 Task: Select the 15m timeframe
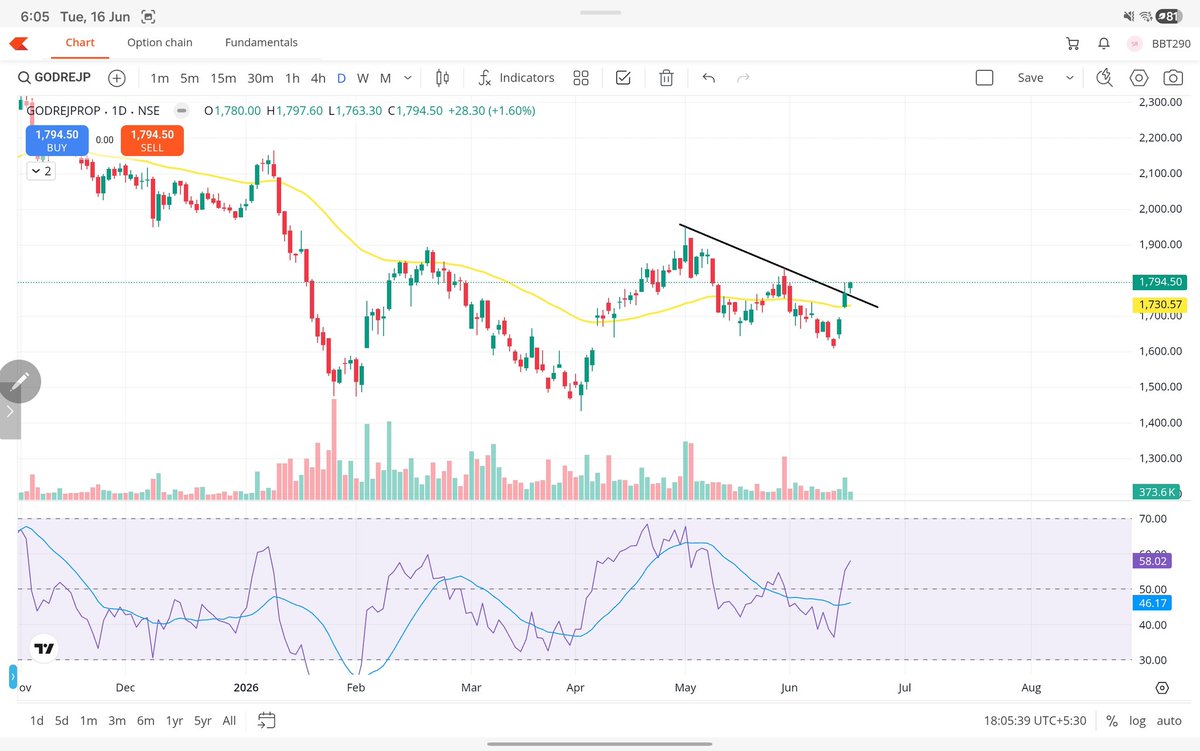point(223,78)
